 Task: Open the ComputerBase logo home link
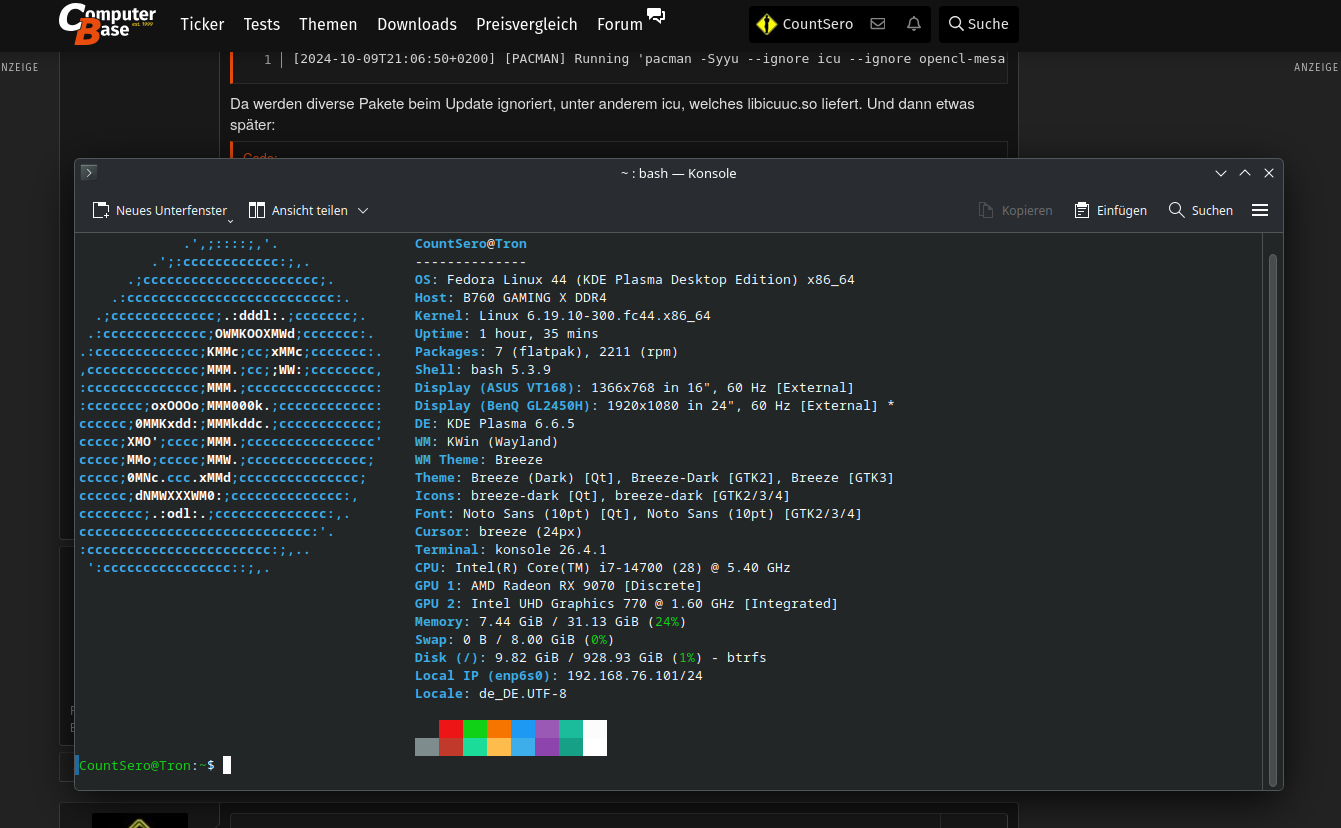point(107,24)
